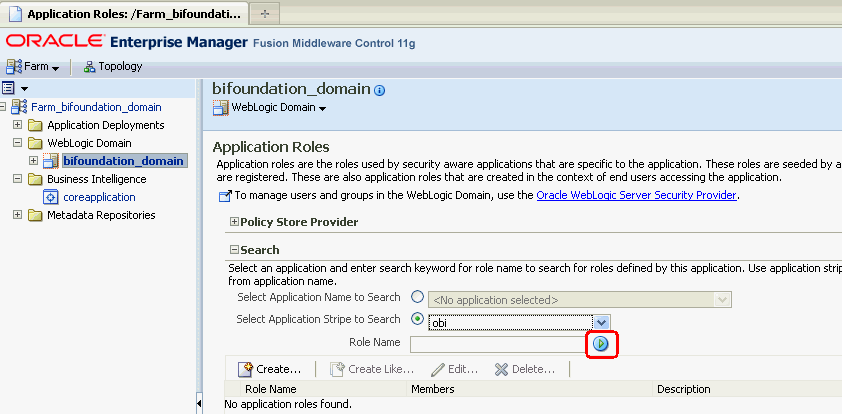Click the info icon next to bifoundation_domain
The width and height of the screenshot is (842, 414).
coord(379,90)
